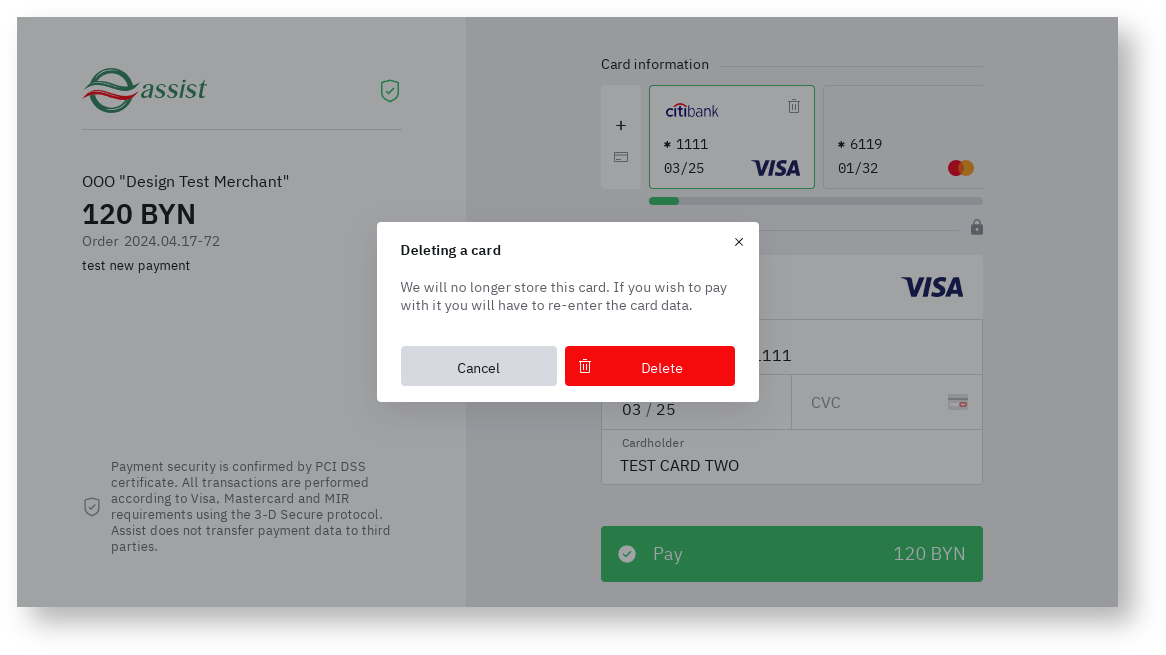
Task: Click the green shield checkmark icon near logo
Action: coord(390,91)
